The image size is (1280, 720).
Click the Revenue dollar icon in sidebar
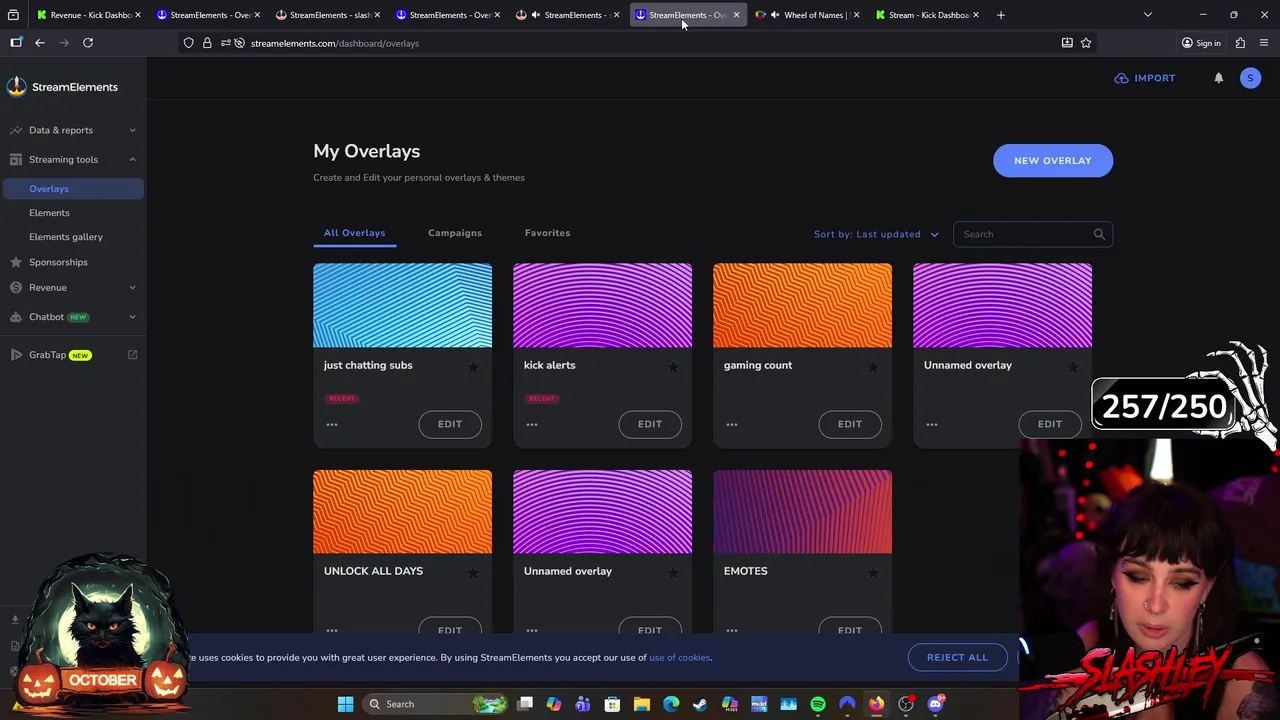[x=16, y=287]
